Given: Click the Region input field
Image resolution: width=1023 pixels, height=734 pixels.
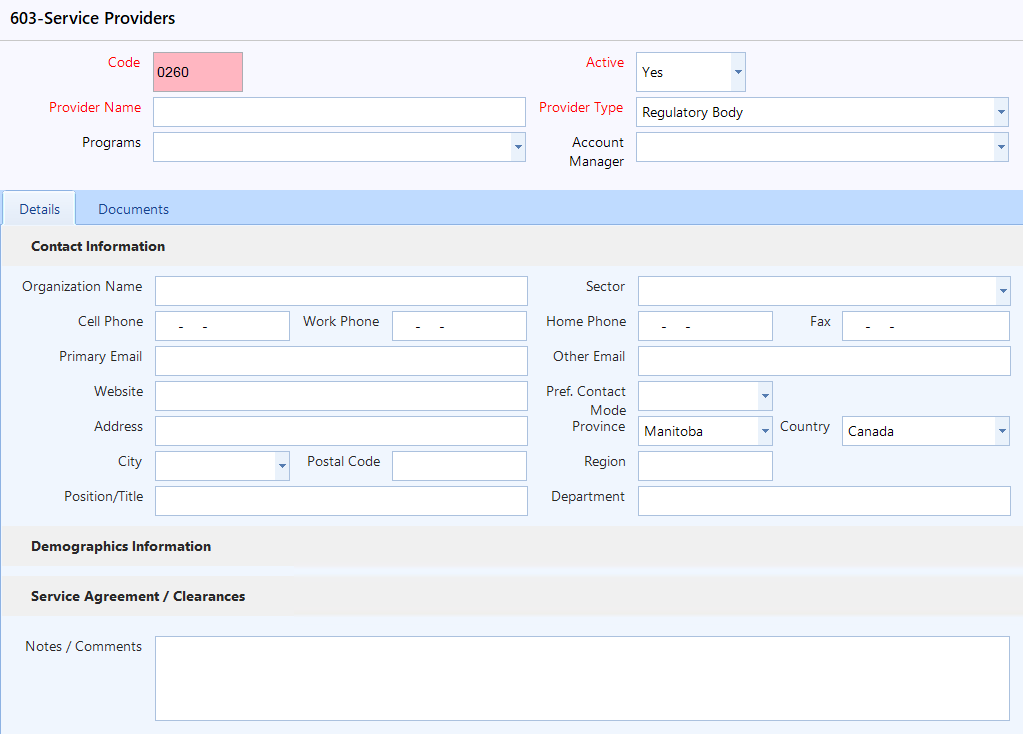Looking at the screenshot, I should [705, 466].
